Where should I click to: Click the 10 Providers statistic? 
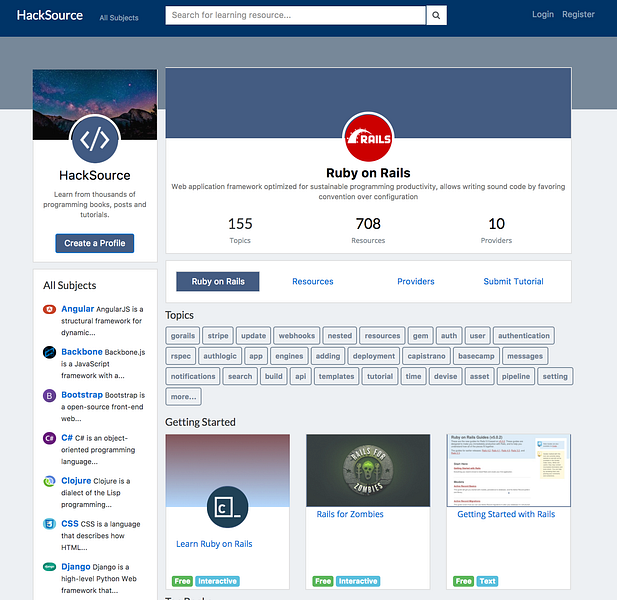point(496,230)
